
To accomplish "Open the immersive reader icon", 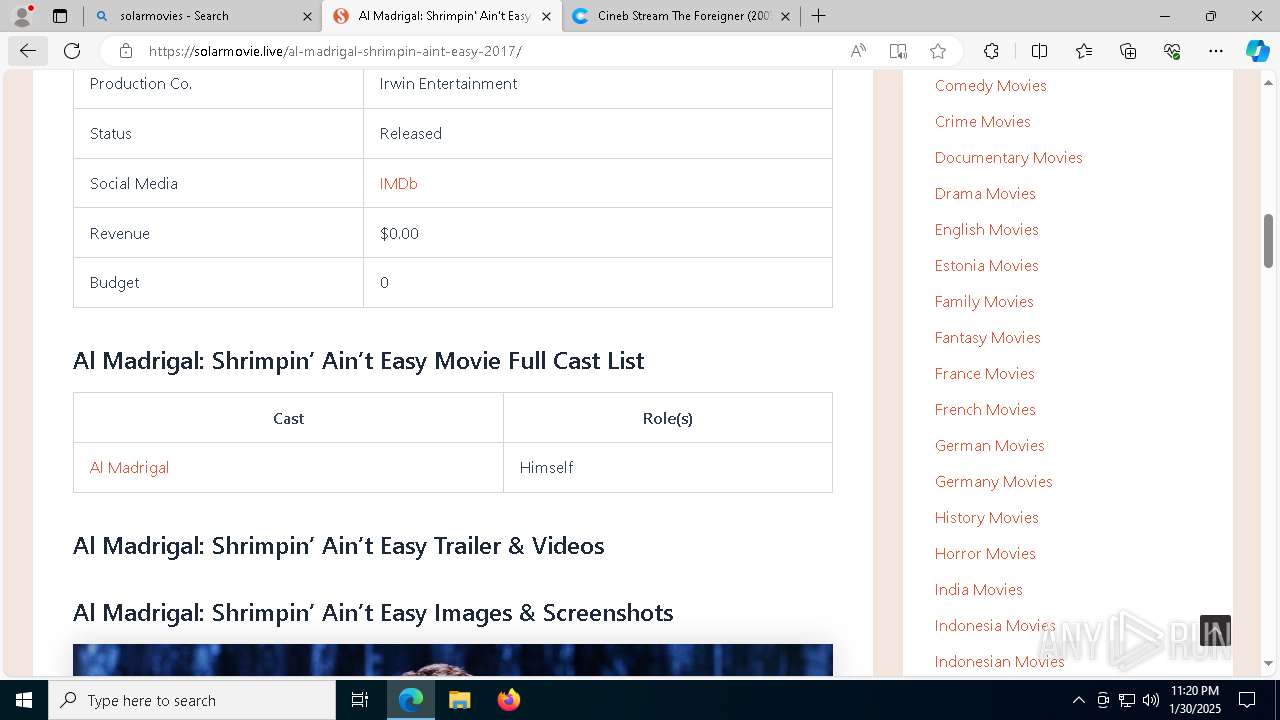I will (x=898, y=51).
